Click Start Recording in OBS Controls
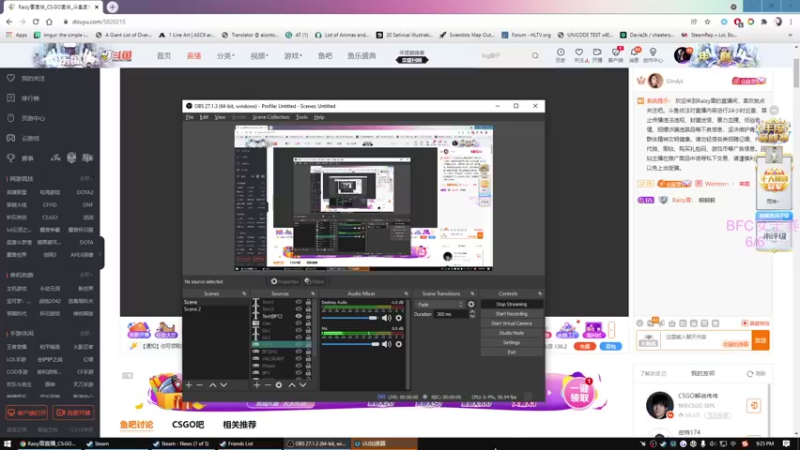The width and height of the screenshot is (800, 450). (x=511, y=314)
